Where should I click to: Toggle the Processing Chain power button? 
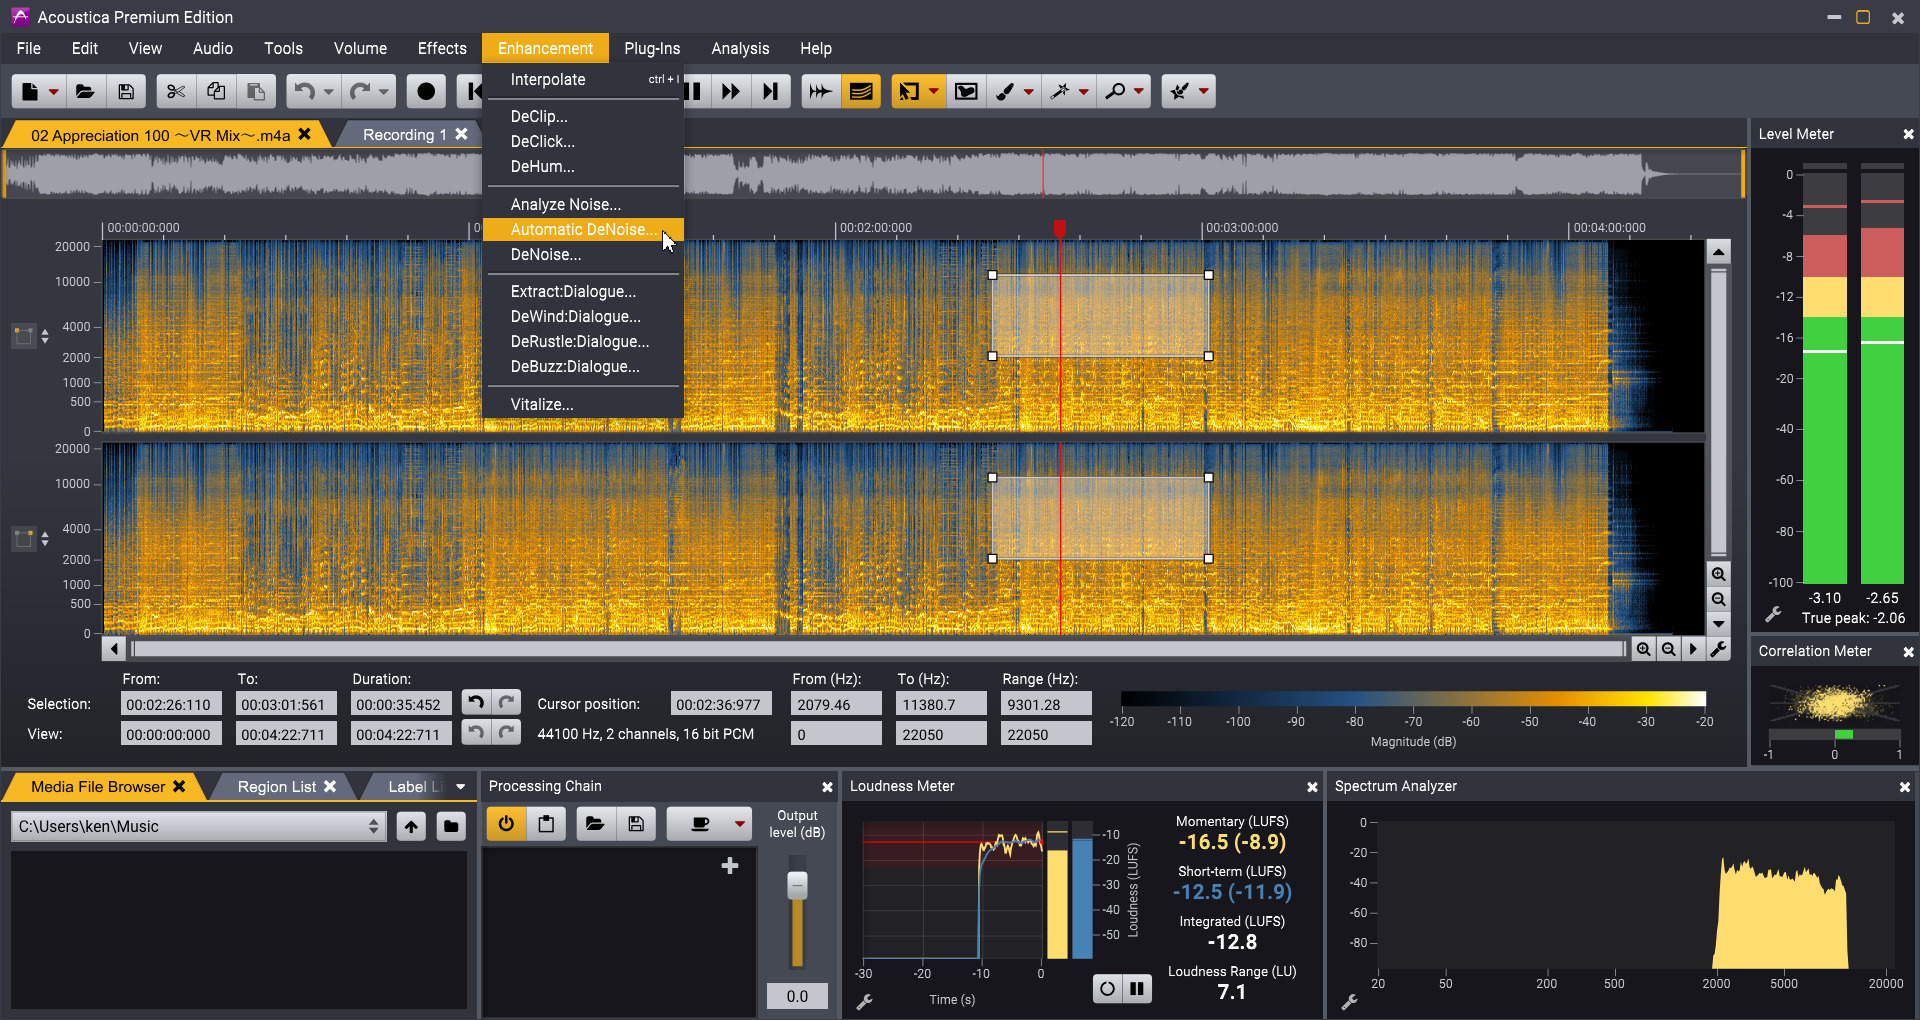506,824
